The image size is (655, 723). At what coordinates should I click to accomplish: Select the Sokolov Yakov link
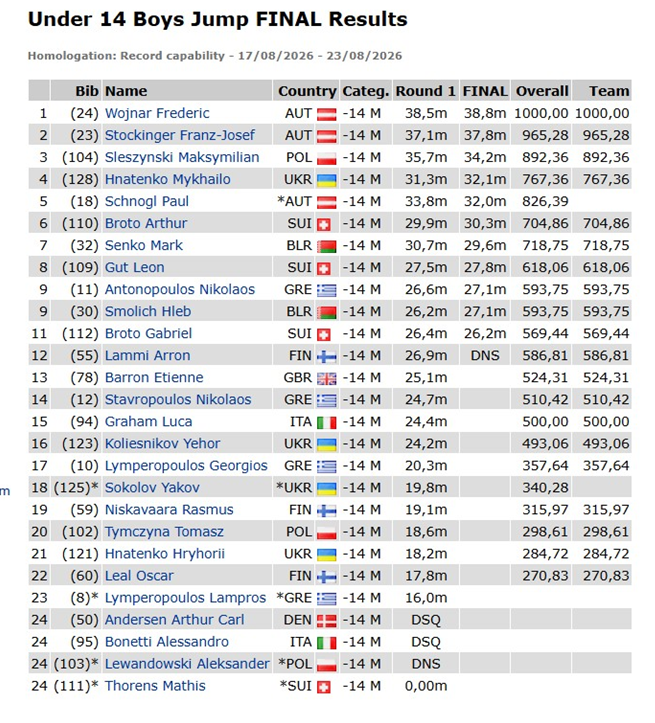[152, 488]
